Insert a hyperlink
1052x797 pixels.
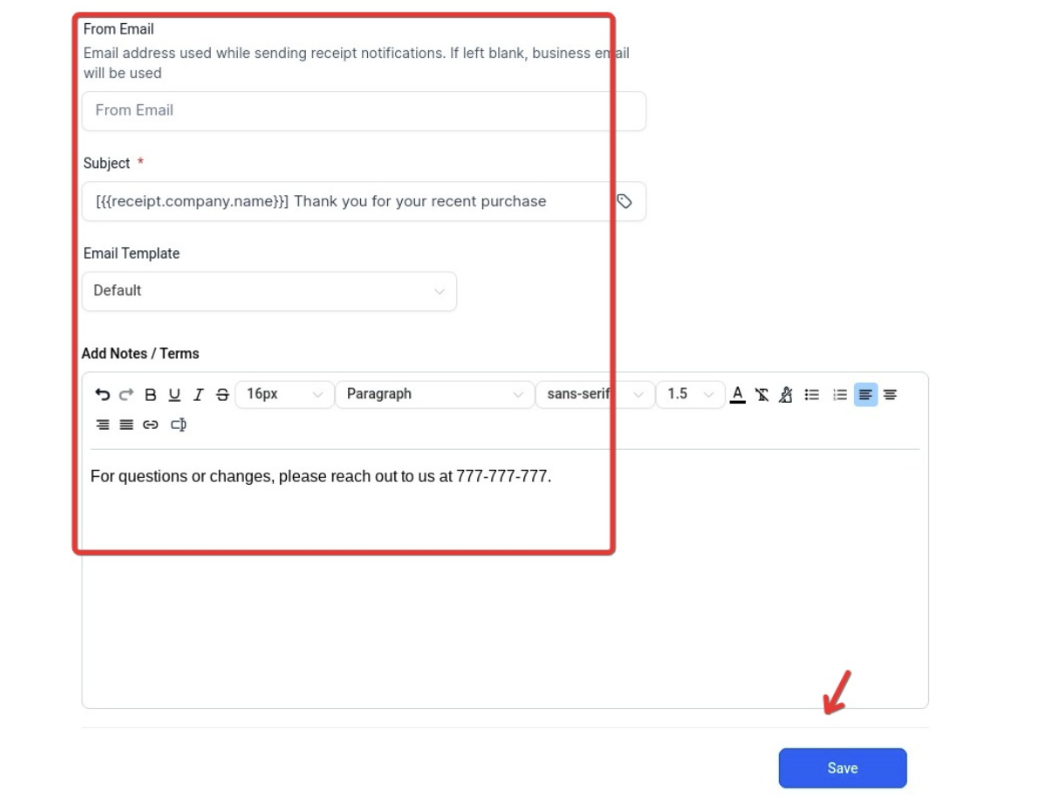click(150, 425)
